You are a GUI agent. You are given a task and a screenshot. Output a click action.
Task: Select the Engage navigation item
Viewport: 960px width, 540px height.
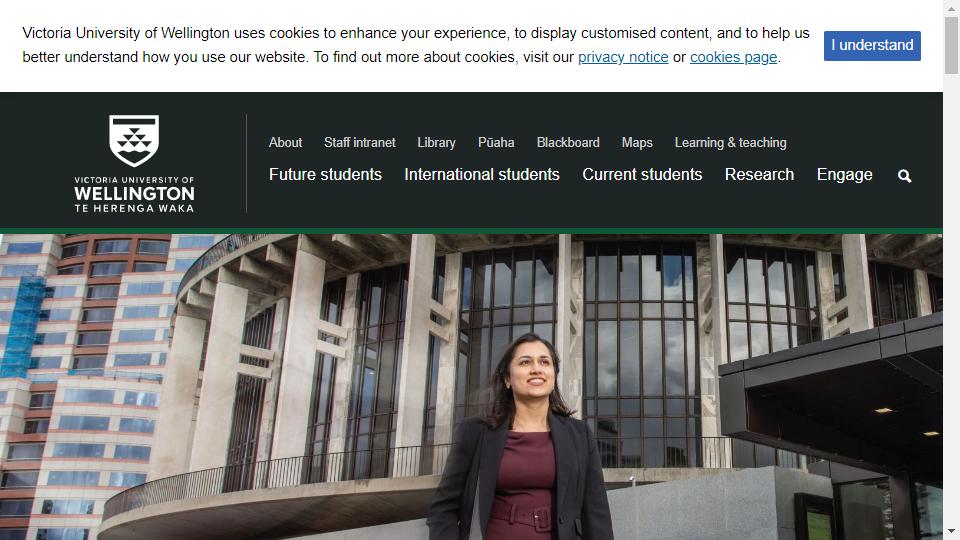(844, 175)
